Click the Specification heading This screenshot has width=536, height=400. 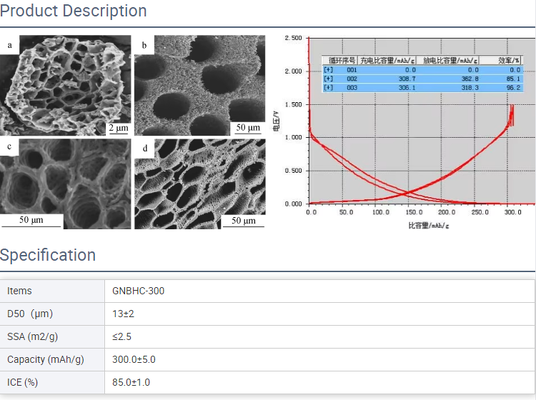click(48, 255)
